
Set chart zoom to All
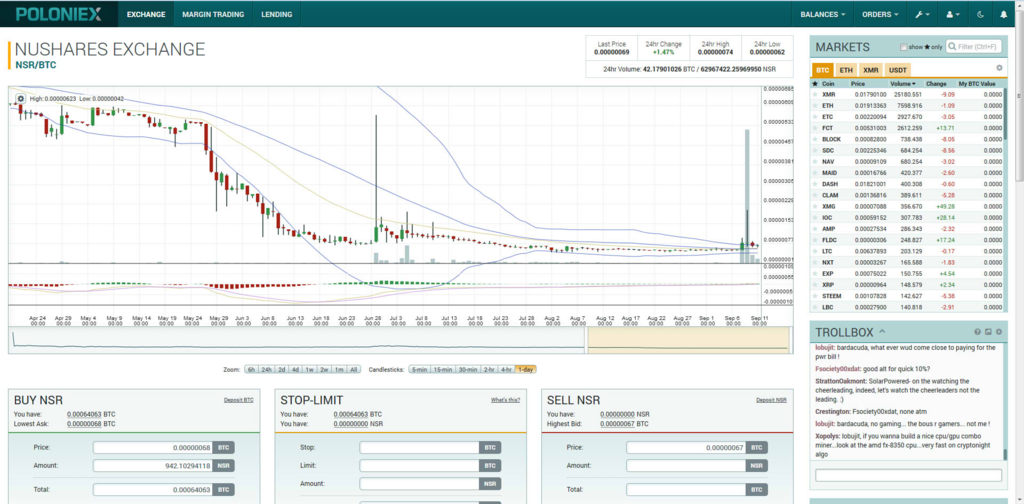[353, 370]
